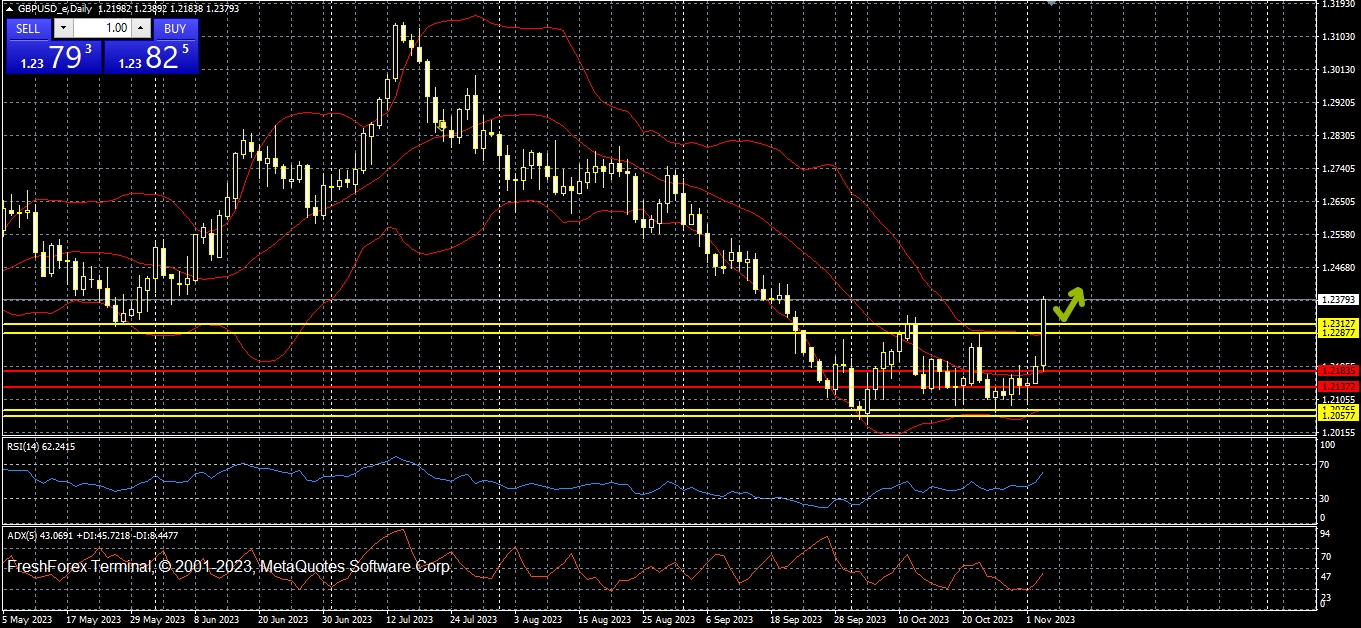Select the yellow 1.20577 price label
Screen dimensions: 1361x628
[x=1337, y=414]
